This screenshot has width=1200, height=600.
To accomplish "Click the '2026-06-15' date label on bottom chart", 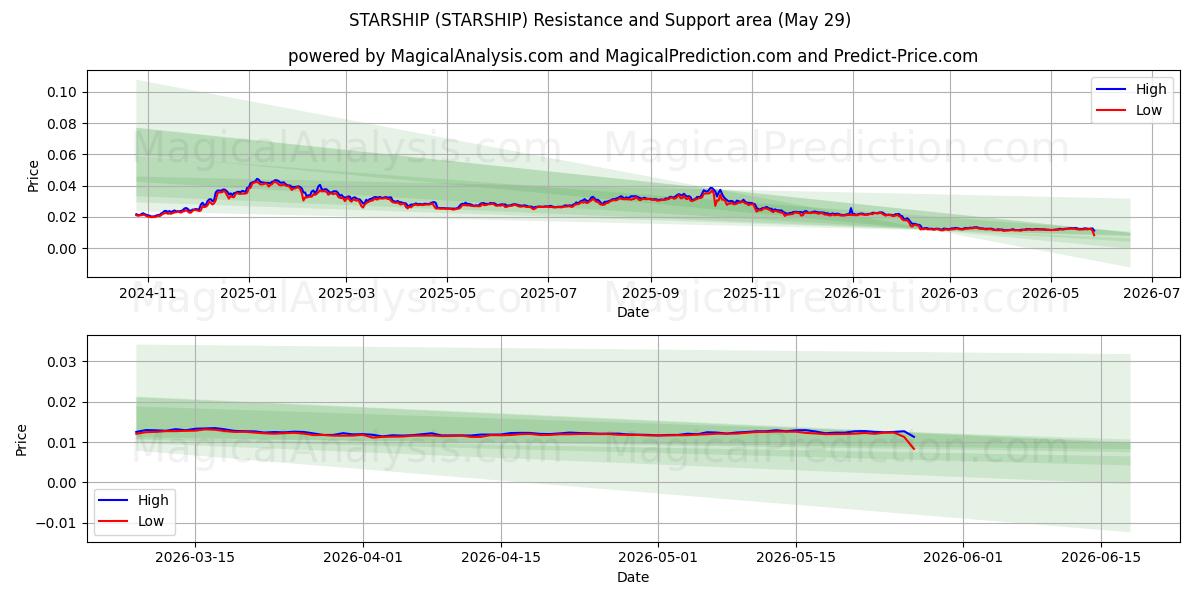I will (x=1102, y=559).
